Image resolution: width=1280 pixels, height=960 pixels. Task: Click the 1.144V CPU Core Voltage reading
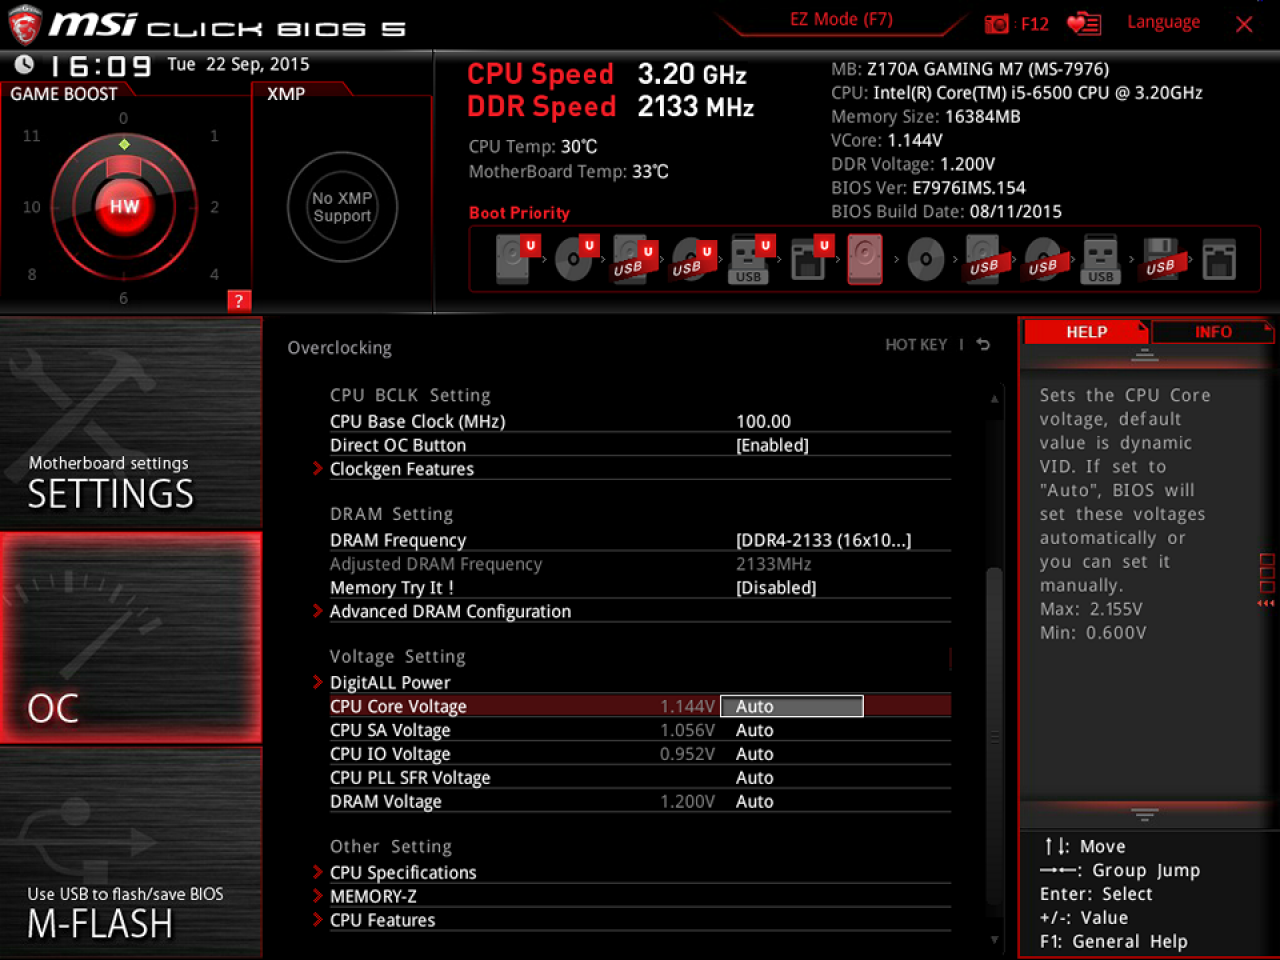pyautogui.click(x=687, y=706)
